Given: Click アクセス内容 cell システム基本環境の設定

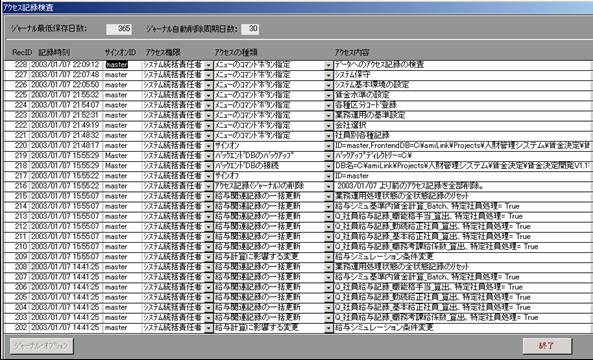Looking at the screenshot, I should [x=463, y=85].
